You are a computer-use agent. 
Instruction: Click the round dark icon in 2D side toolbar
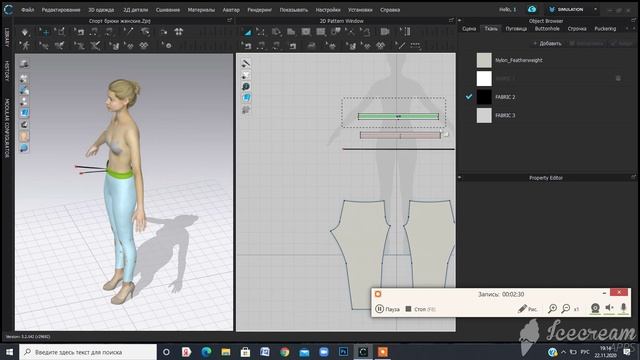246,87
